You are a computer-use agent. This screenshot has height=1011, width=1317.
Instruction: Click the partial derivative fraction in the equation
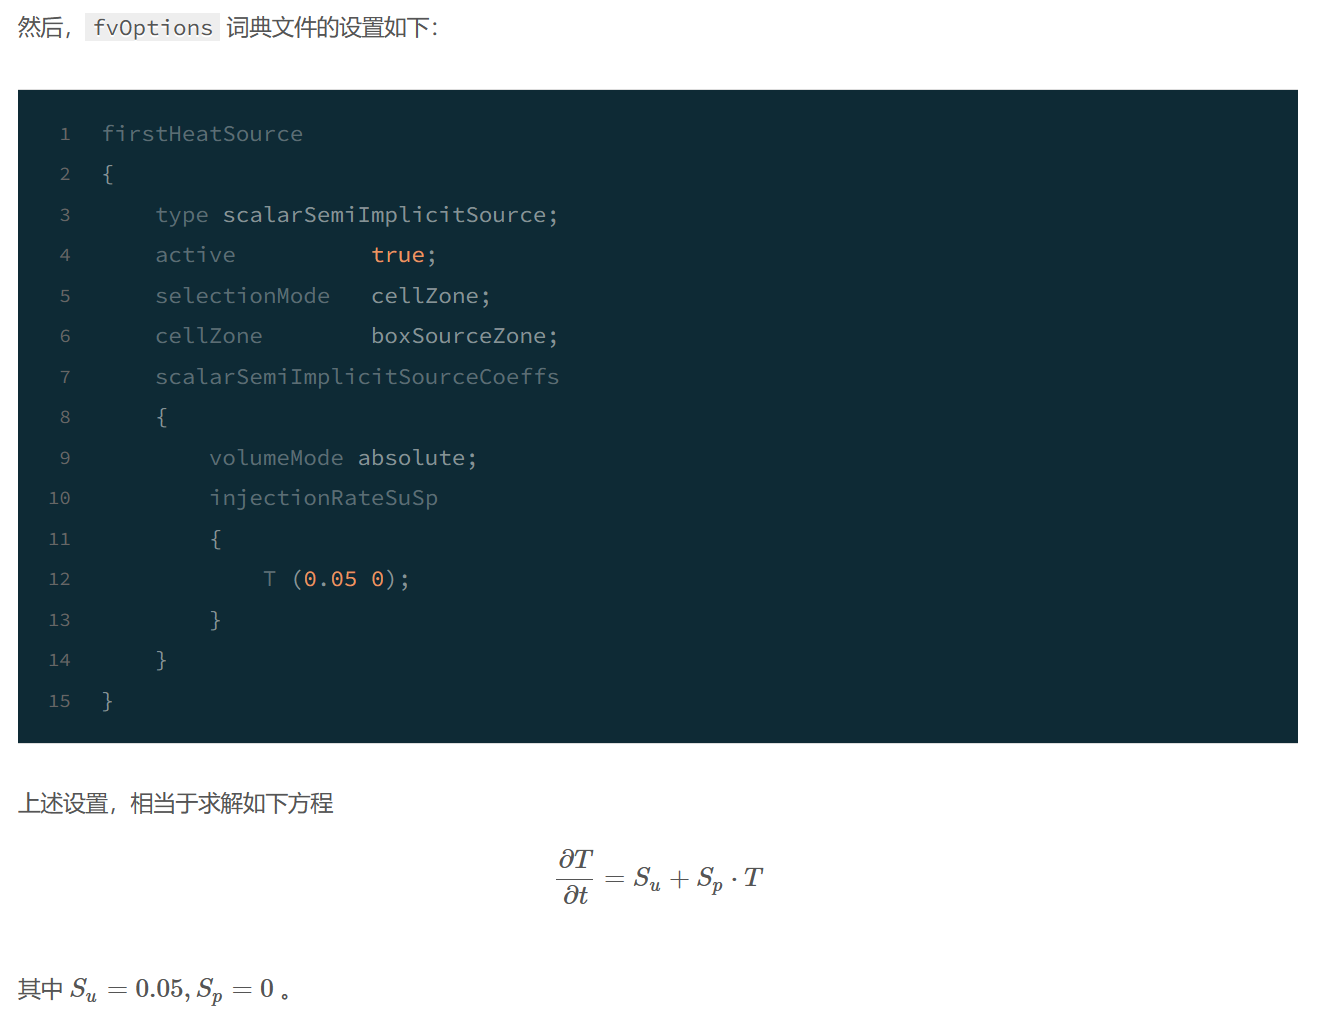tap(575, 877)
